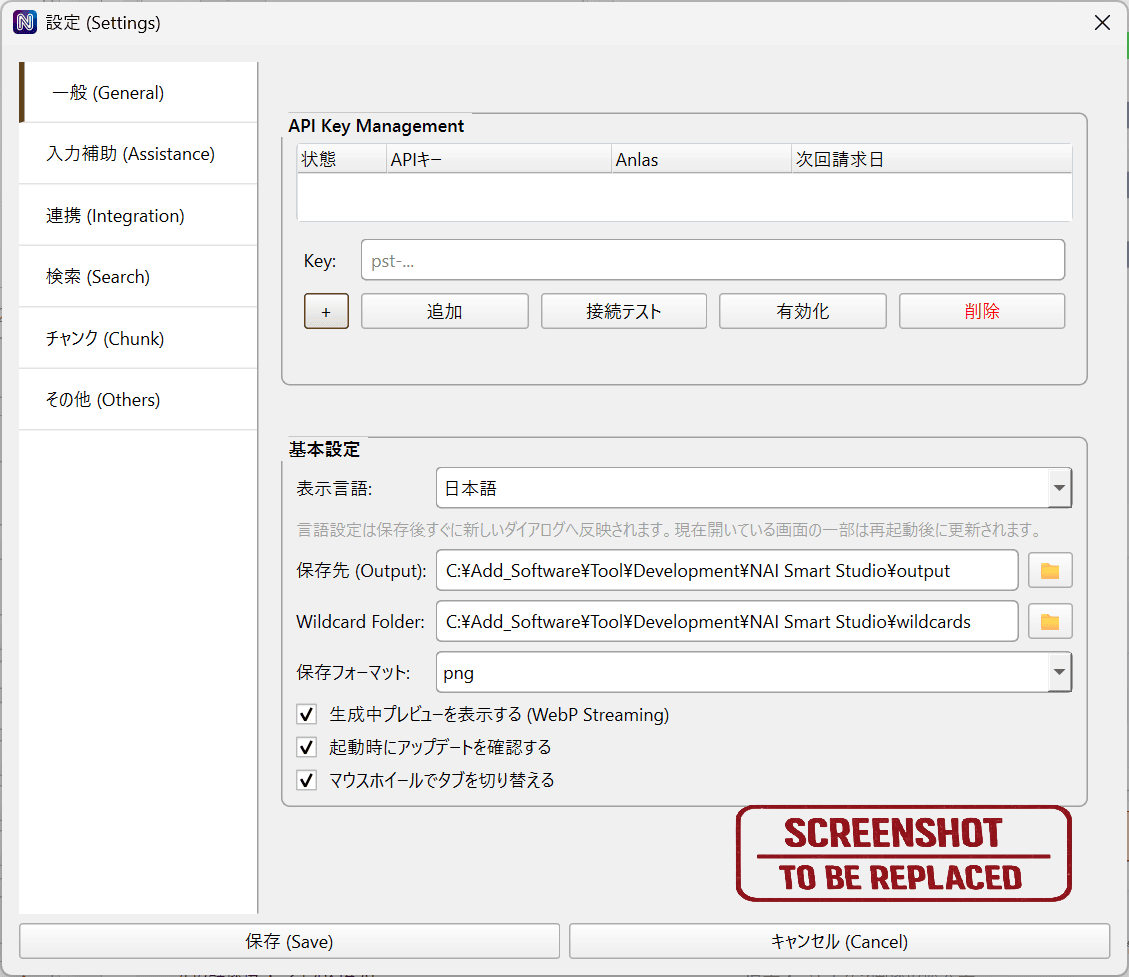Click the folder icon beside Wildcard Folder

[1050, 621]
